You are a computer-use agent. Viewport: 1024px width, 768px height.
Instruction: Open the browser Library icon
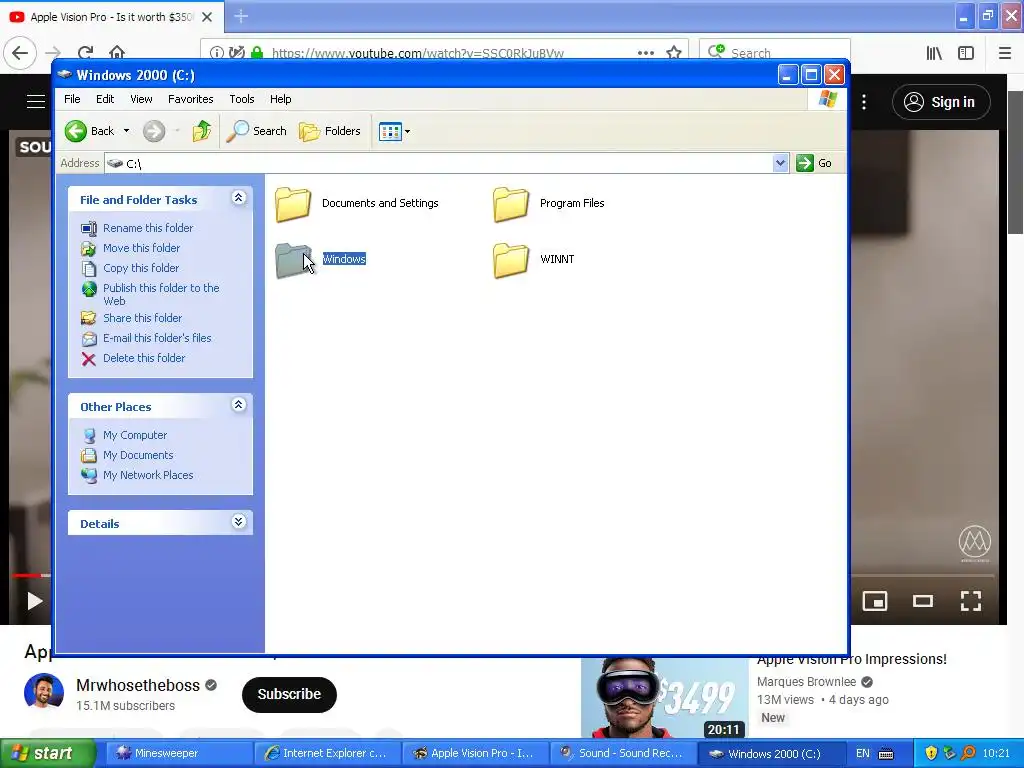[x=934, y=53]
